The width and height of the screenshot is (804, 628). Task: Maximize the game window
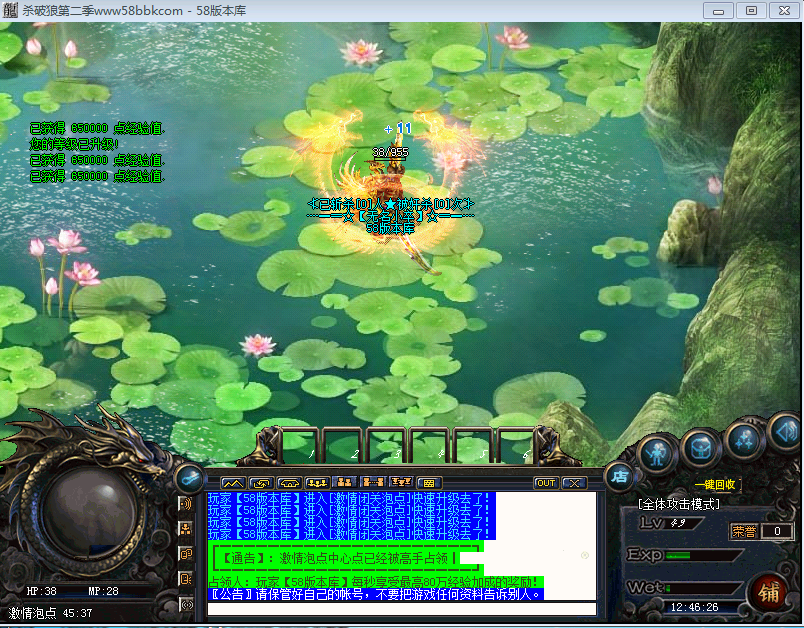(751, 11)
